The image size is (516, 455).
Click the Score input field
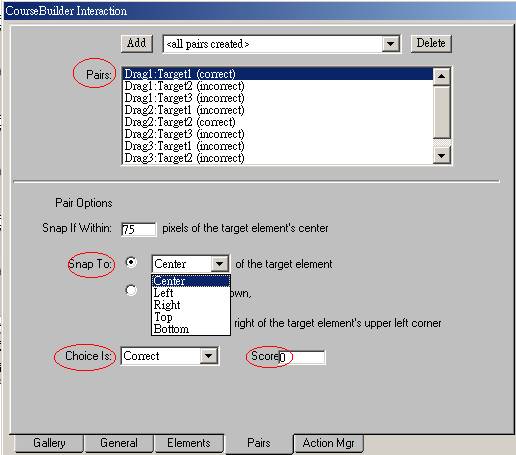pos(302,357)
